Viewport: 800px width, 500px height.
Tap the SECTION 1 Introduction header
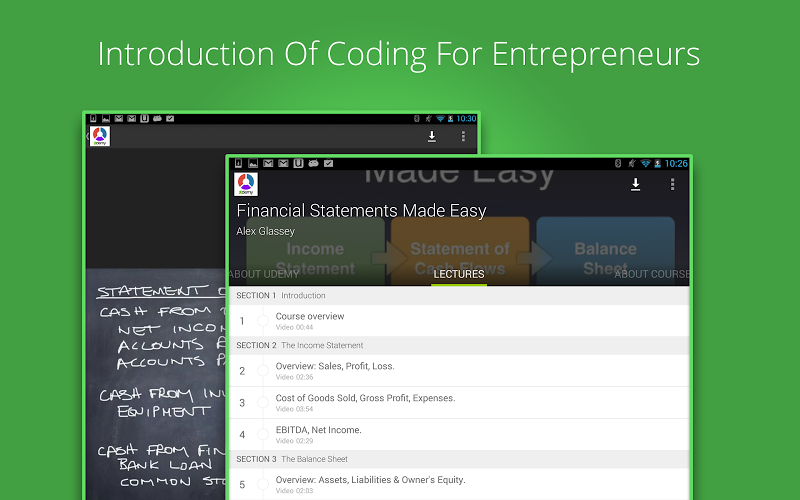tap(459, 295)
